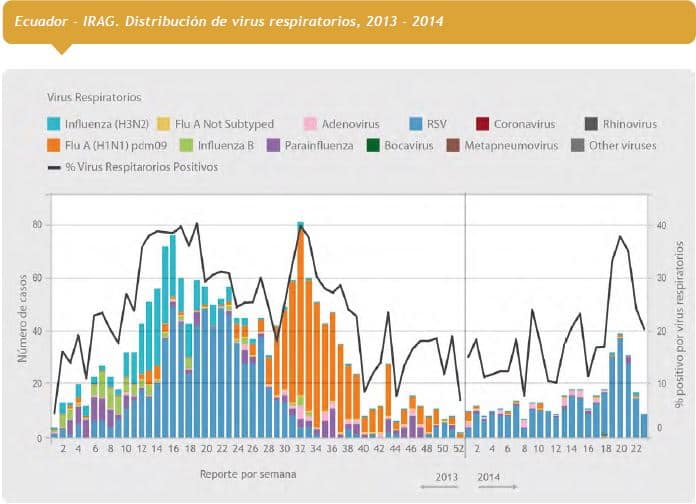Select the light green Influenza B swatch
Image resolution: width=696 pixels, height=504 pixels.
point(186,145)
